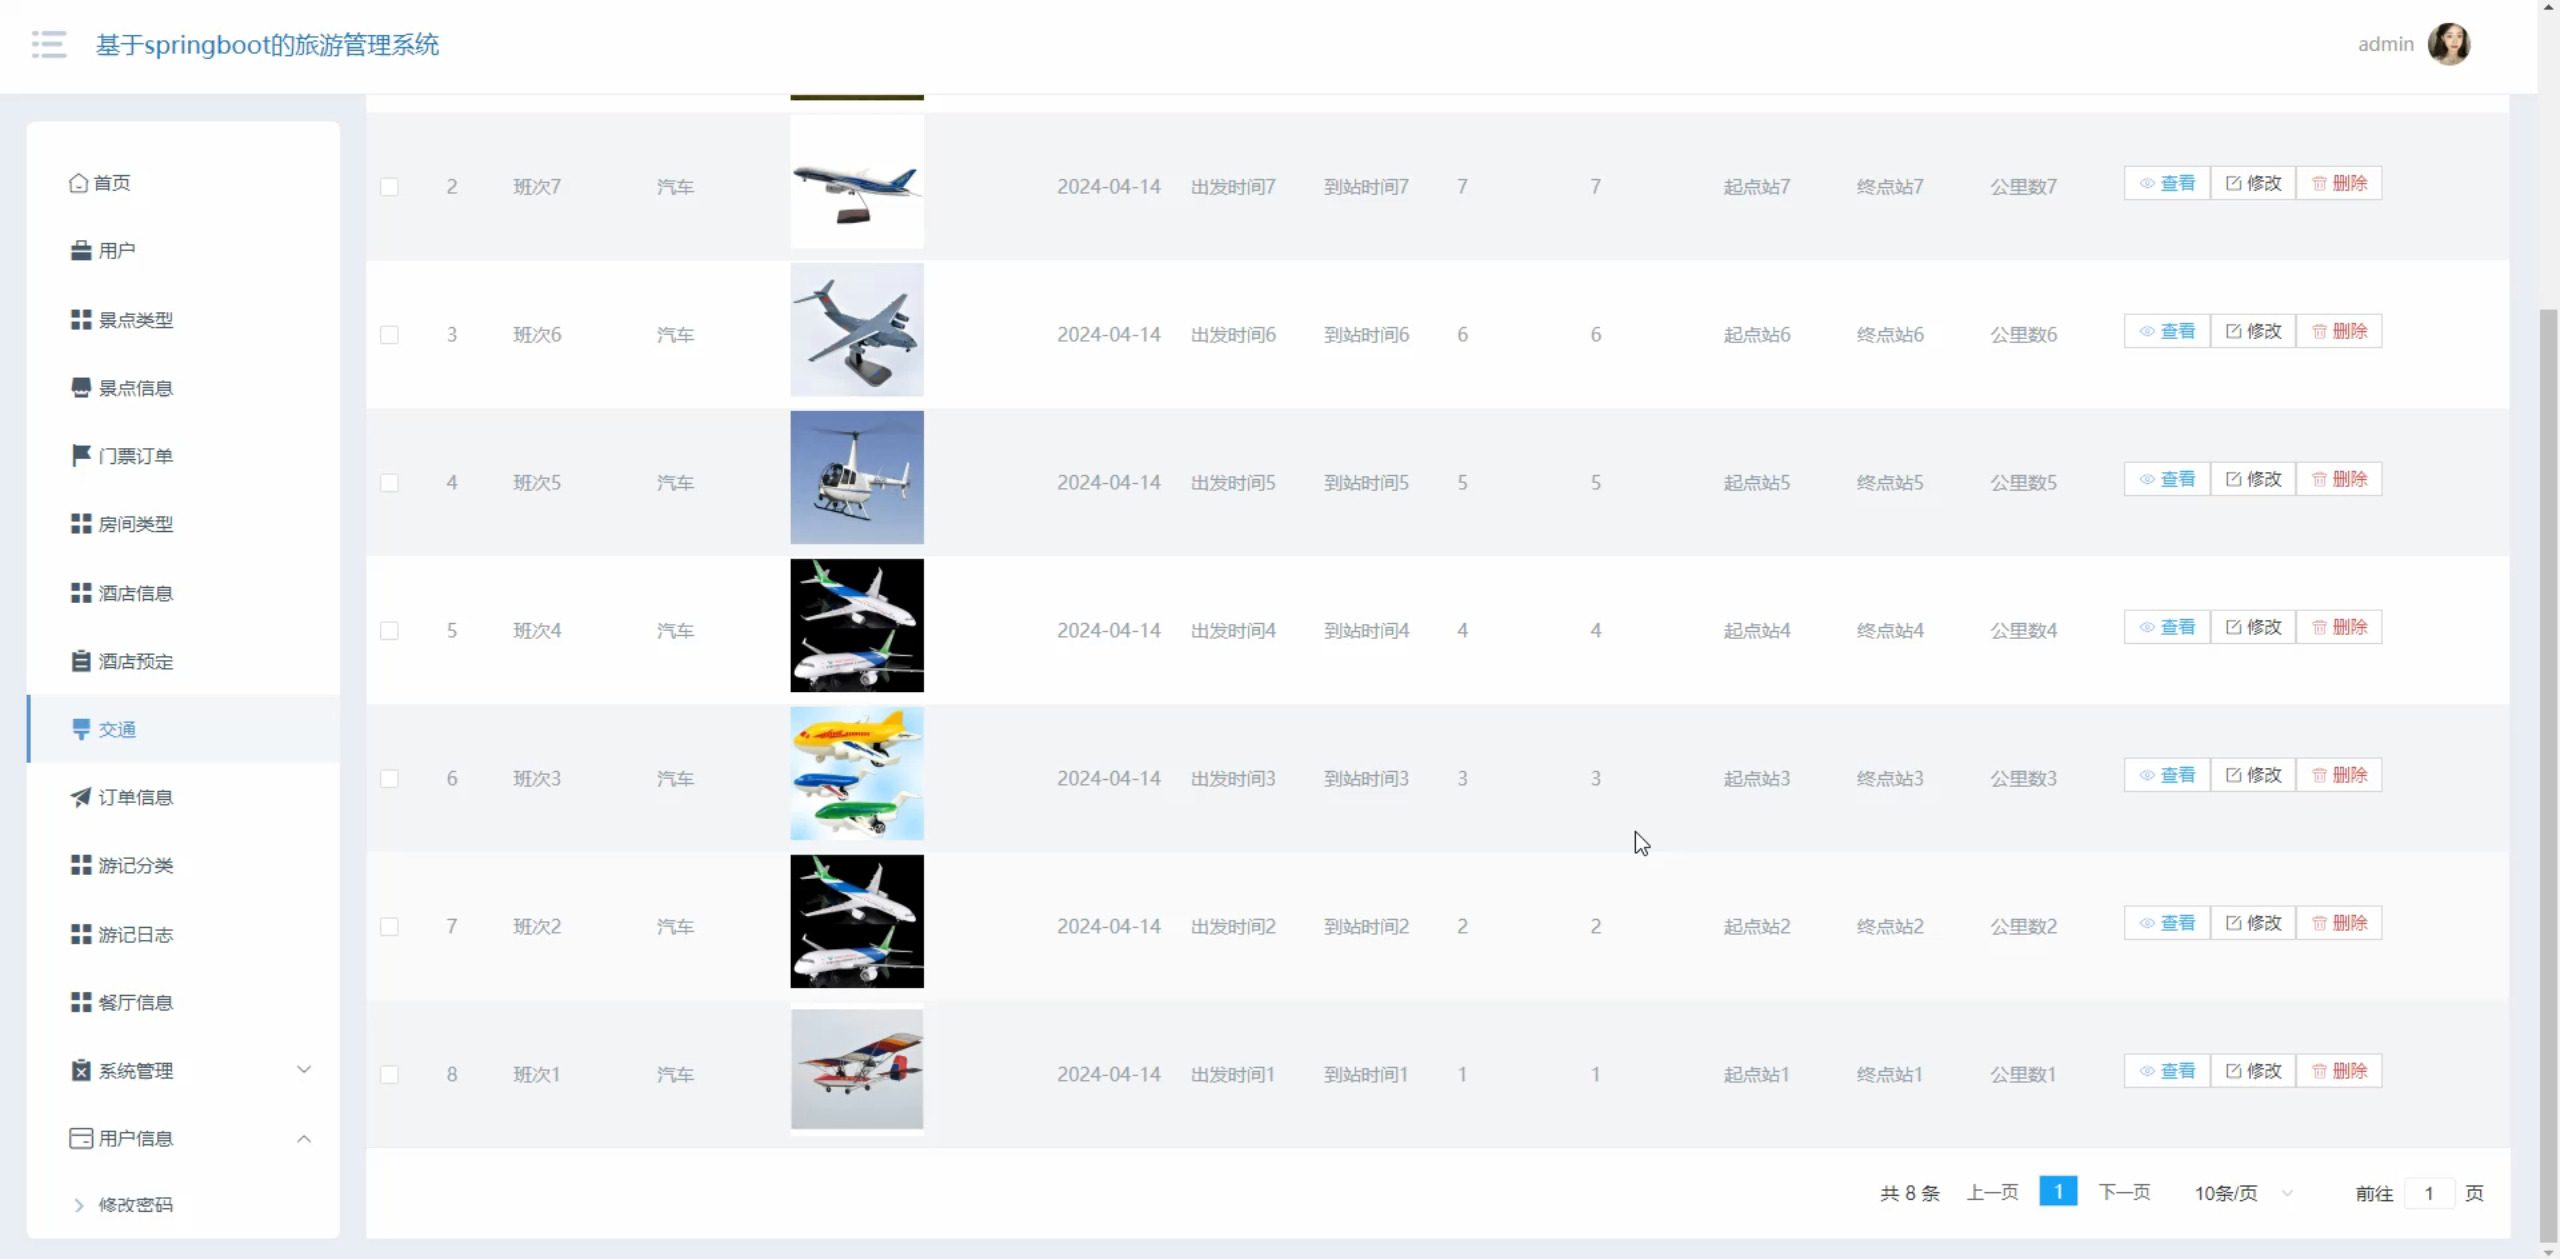The height and width of the screenshot is (1259, 2560).
Task: Click the flag icon beside 门票订单
Action: coord(81,456)
